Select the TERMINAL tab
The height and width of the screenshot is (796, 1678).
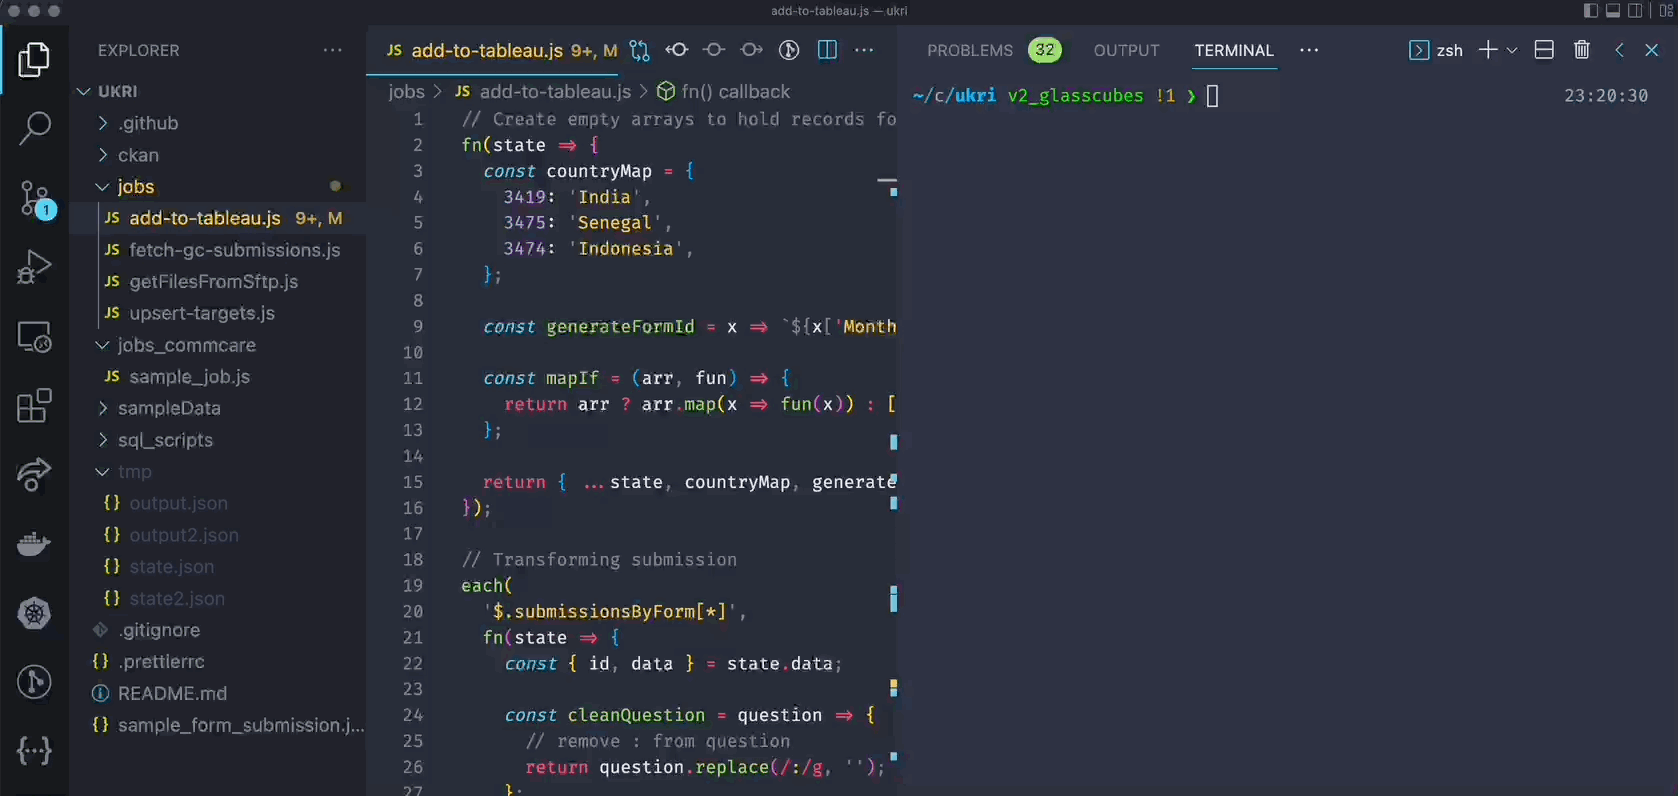[x=1234, y=50]
